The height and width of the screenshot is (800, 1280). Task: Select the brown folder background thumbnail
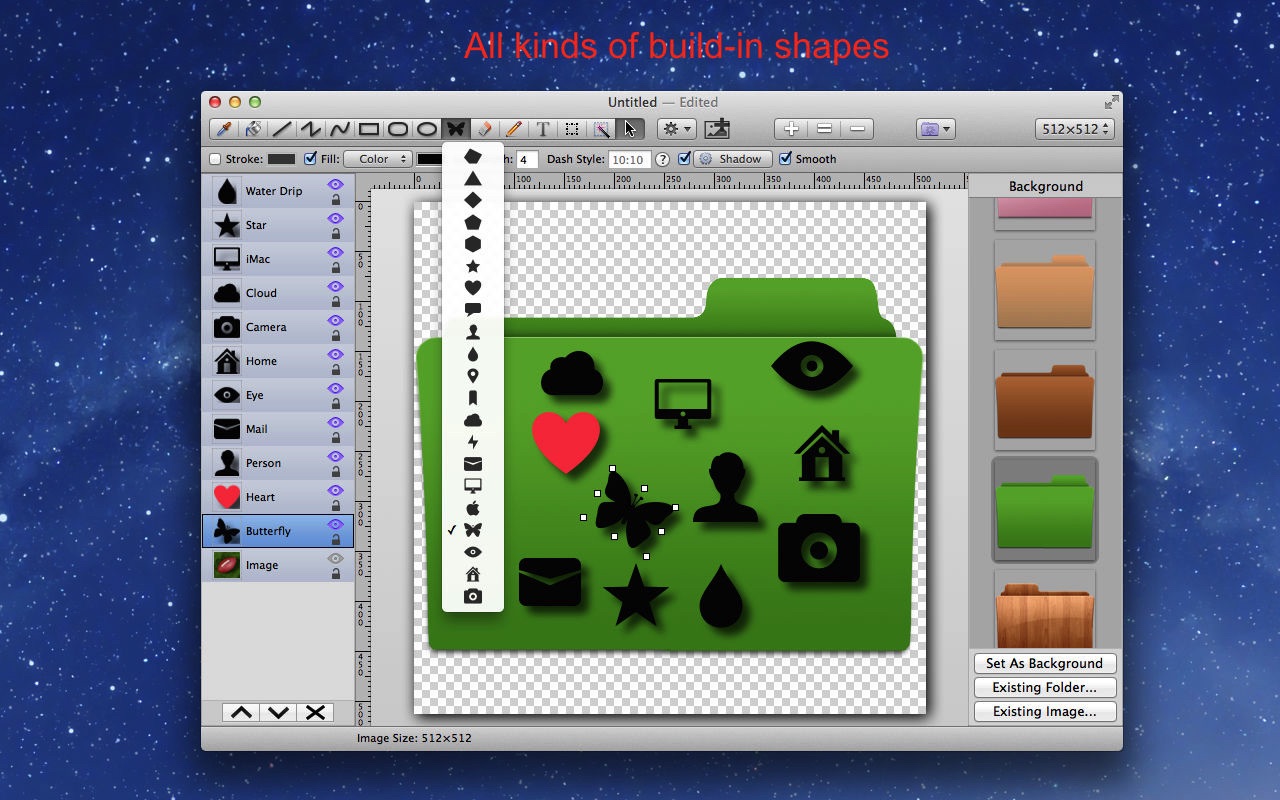[x=1044, y=402]
